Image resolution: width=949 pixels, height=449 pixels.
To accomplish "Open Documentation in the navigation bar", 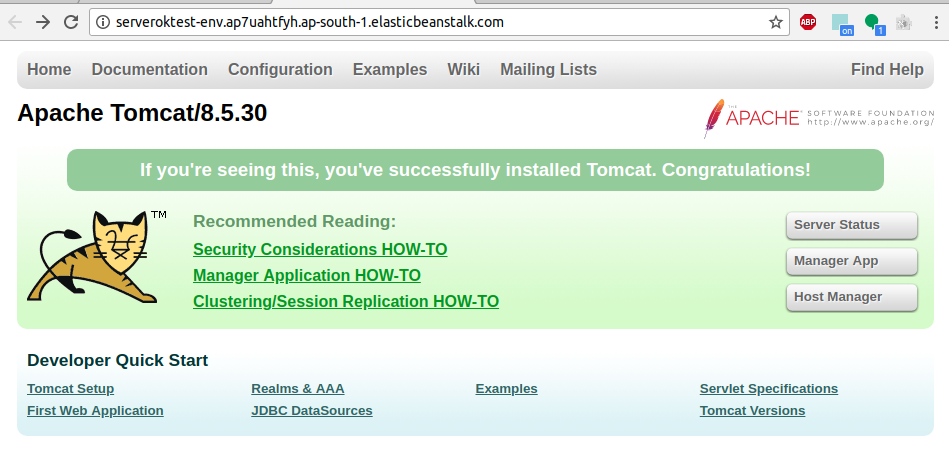I will [149, 70].
